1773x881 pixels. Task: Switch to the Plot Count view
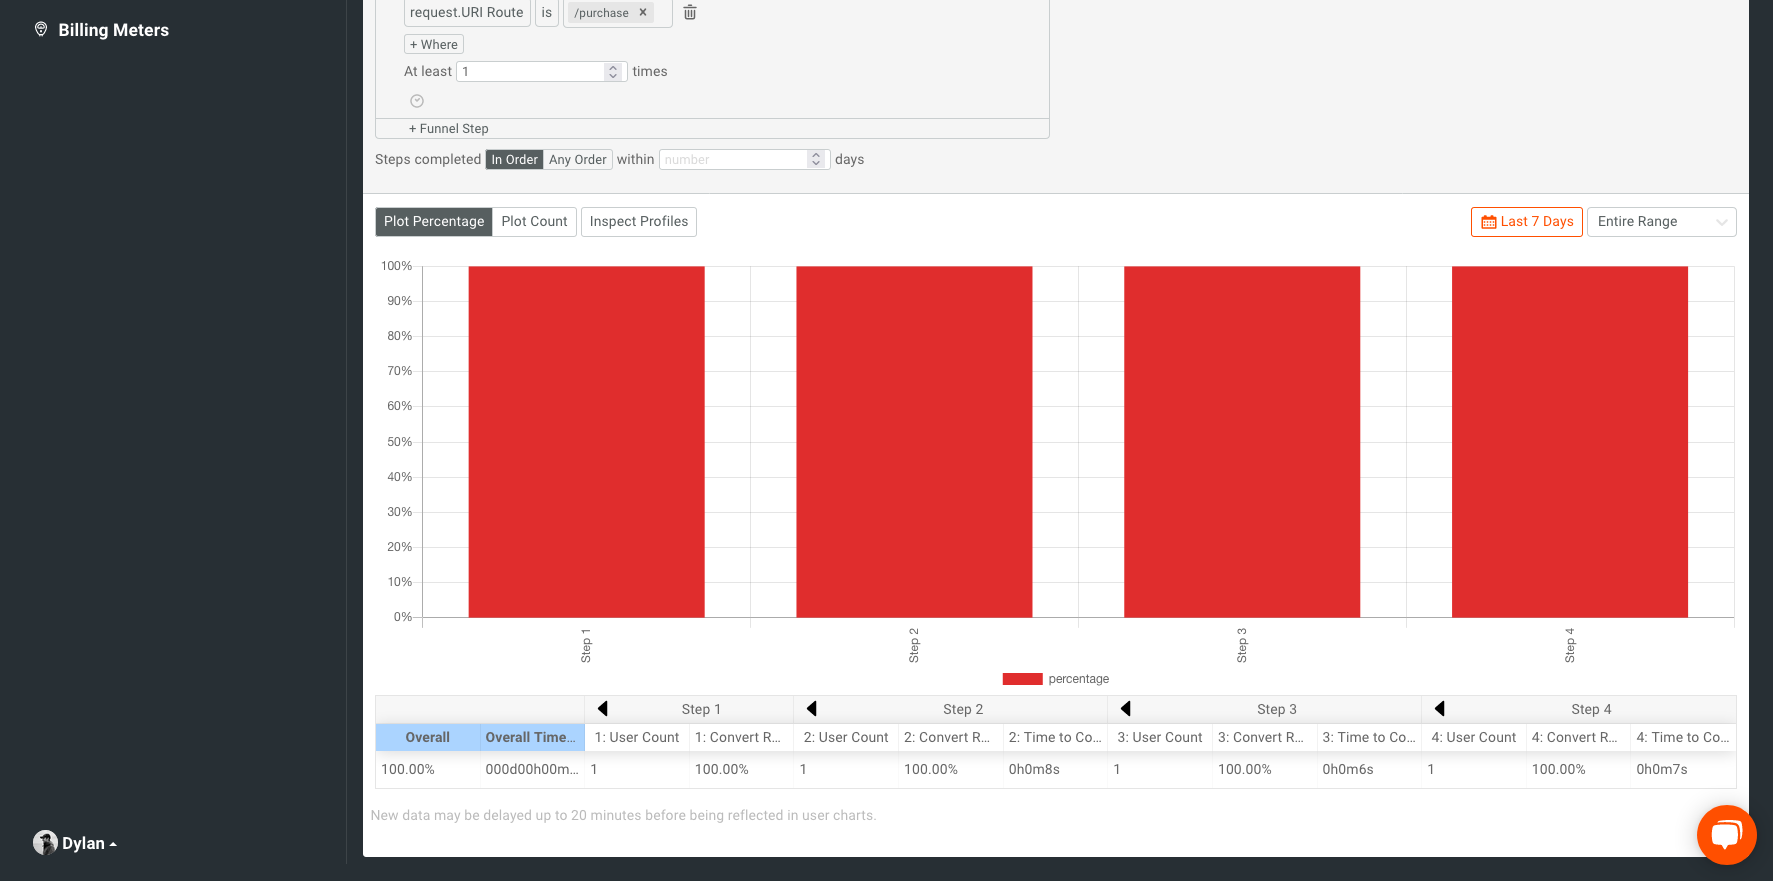(534, 222)
